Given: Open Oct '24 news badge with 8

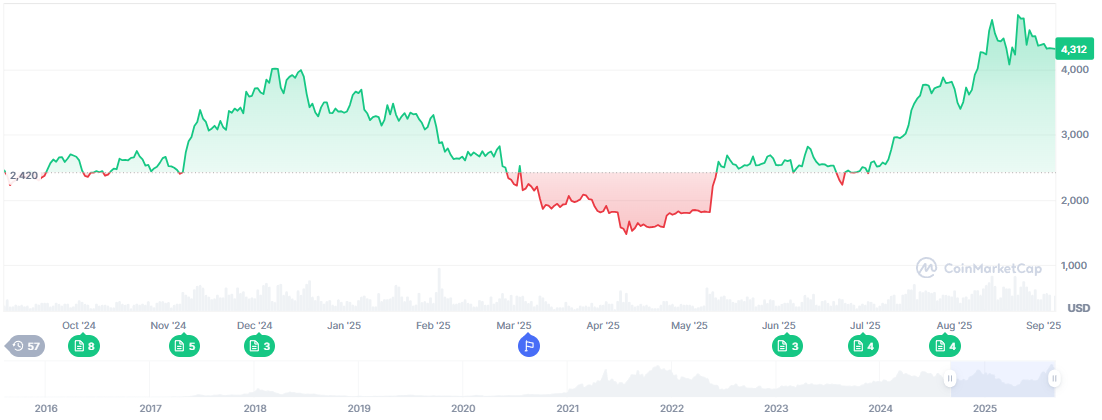Looking at the screenshot, I should [83, 346].
